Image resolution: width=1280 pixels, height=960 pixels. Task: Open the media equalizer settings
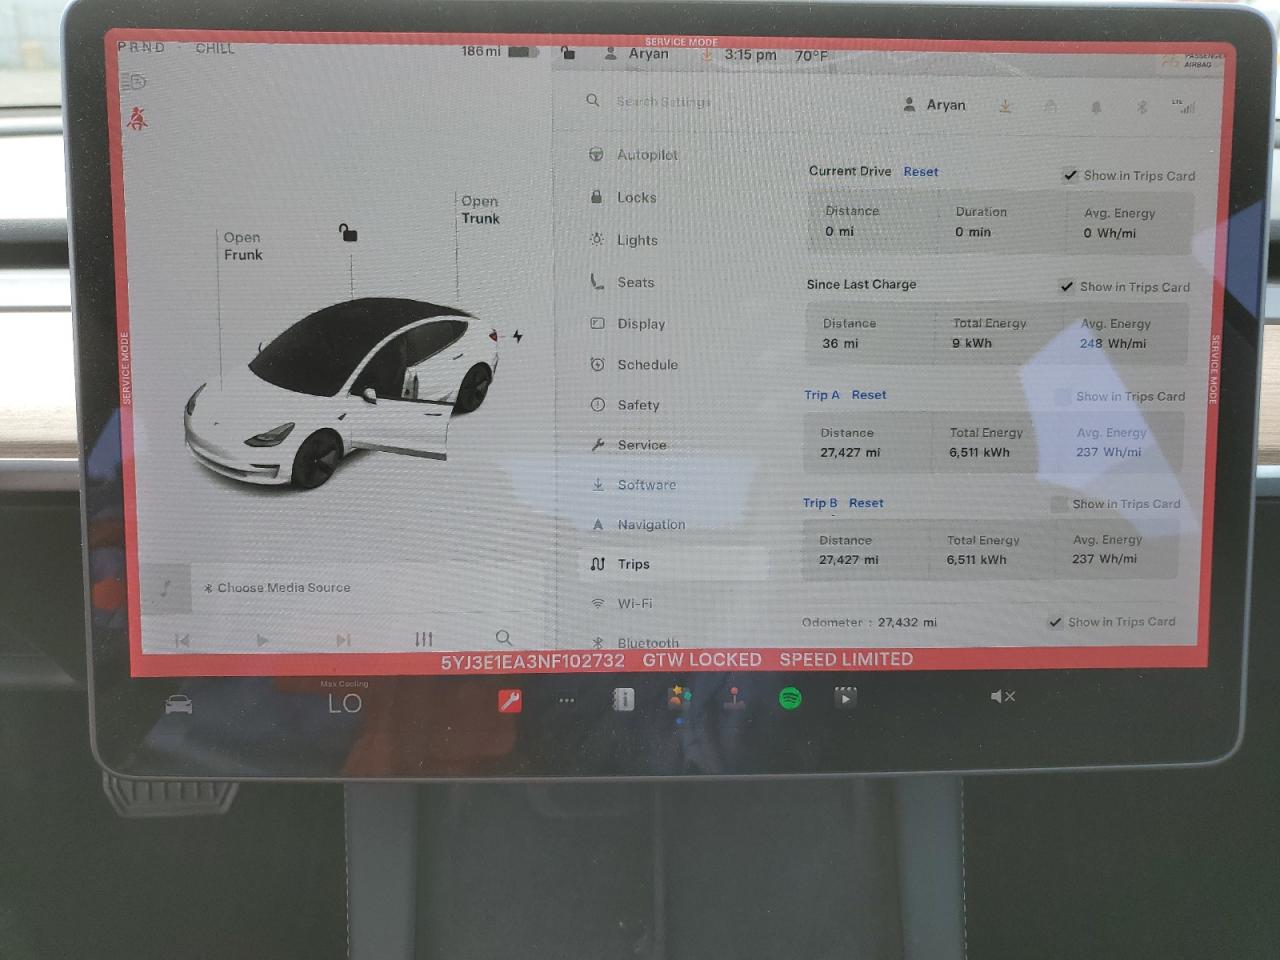coord(424,639)
